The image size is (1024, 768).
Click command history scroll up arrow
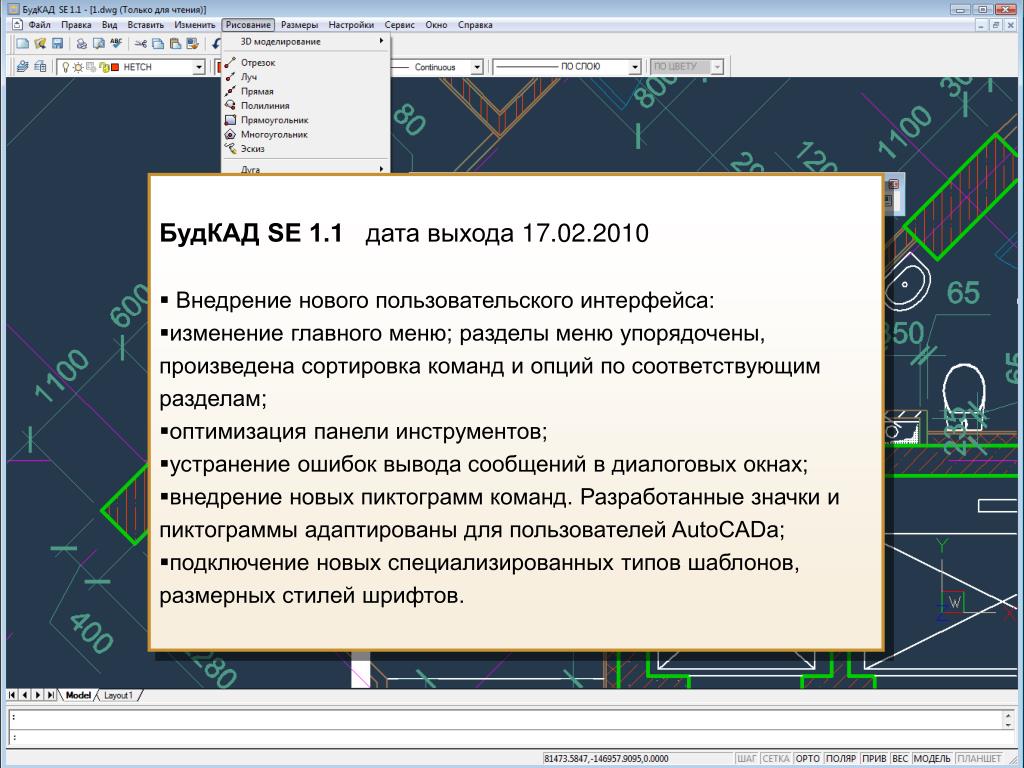(x=1010, y=715)
